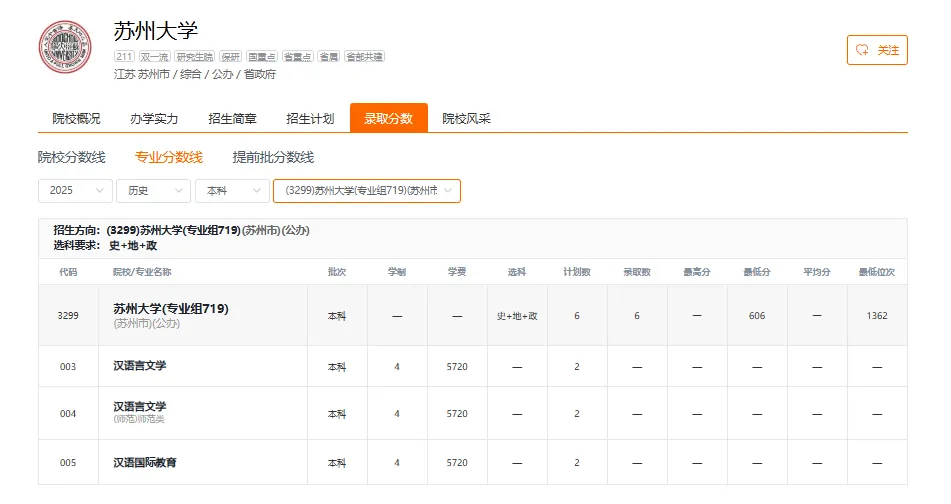Viewport: 951px width, 504px height.
Task: Switch to 提前批分数线 sub-tab
Action: click(273, 157)
